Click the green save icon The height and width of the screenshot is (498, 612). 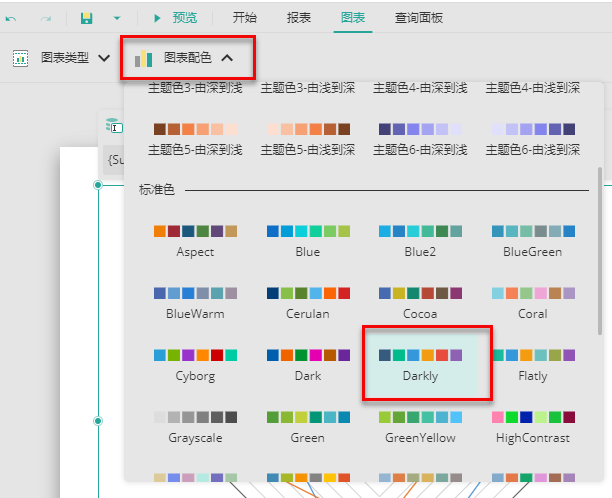(86, 18)
